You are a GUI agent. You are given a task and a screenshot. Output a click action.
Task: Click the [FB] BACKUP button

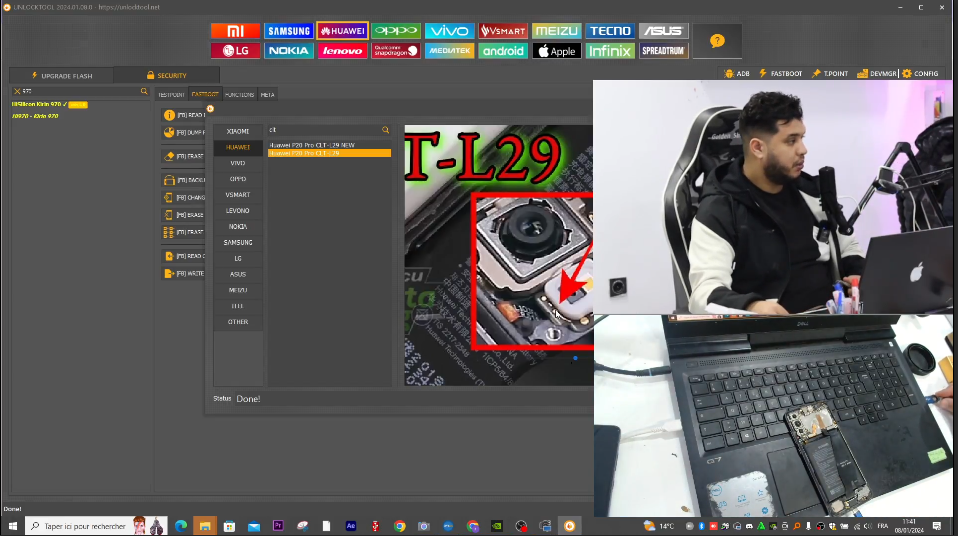click(183, 180)
